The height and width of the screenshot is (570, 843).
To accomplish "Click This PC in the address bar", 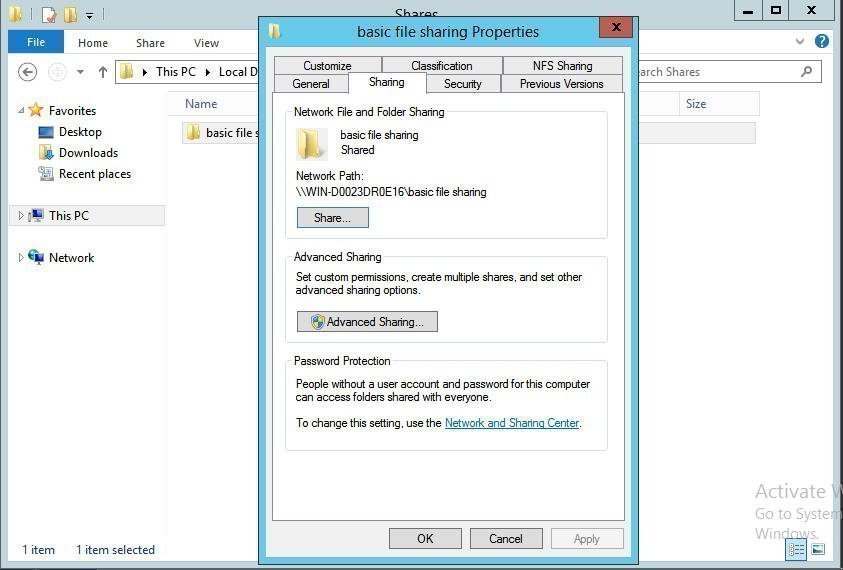I will pos(176,72).
